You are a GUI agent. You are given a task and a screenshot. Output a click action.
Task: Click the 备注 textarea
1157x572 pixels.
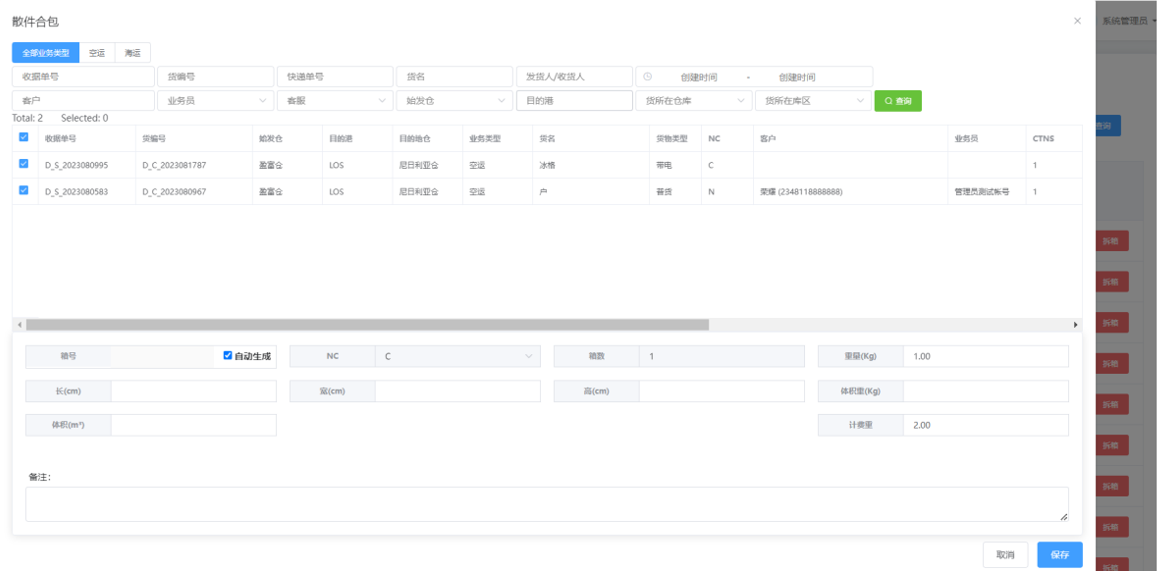tap(547, 504)
